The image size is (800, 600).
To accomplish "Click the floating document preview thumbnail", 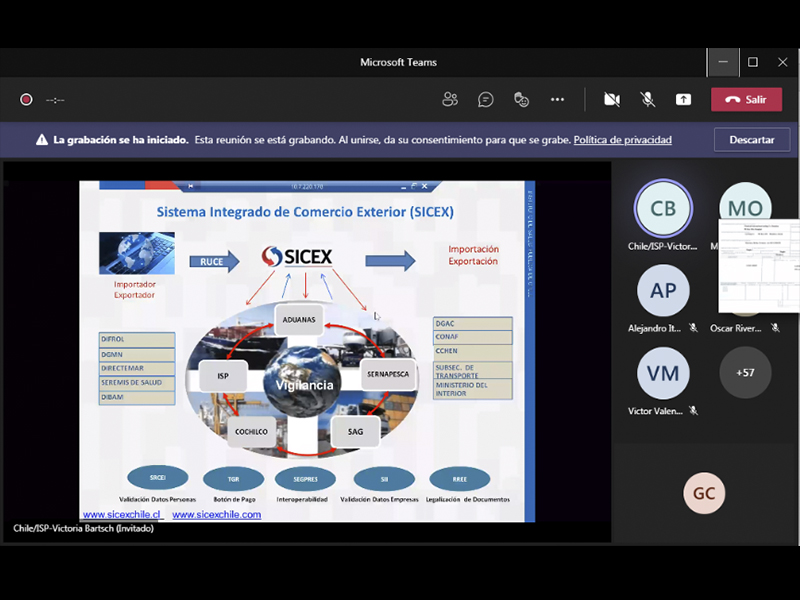I will [x=759, y=265].
